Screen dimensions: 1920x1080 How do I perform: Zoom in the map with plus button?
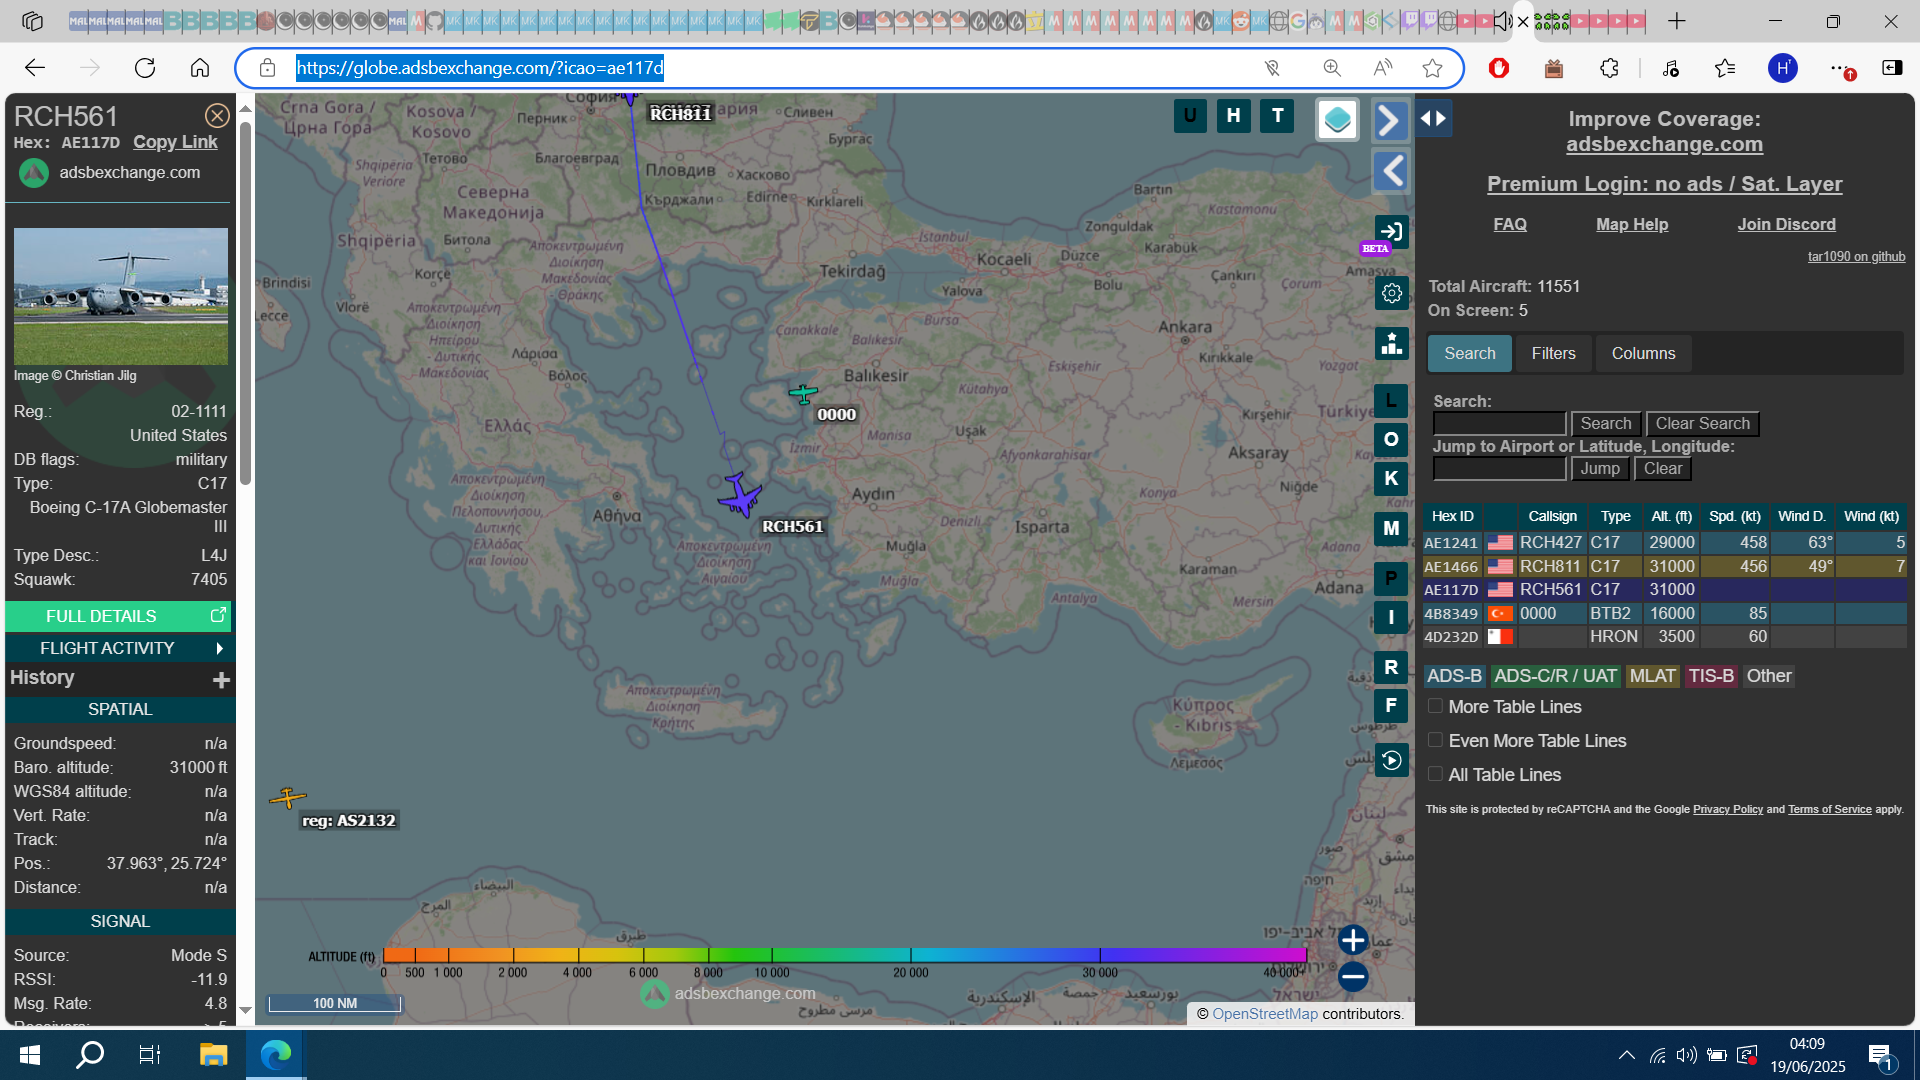click(x=1353, y=940)
